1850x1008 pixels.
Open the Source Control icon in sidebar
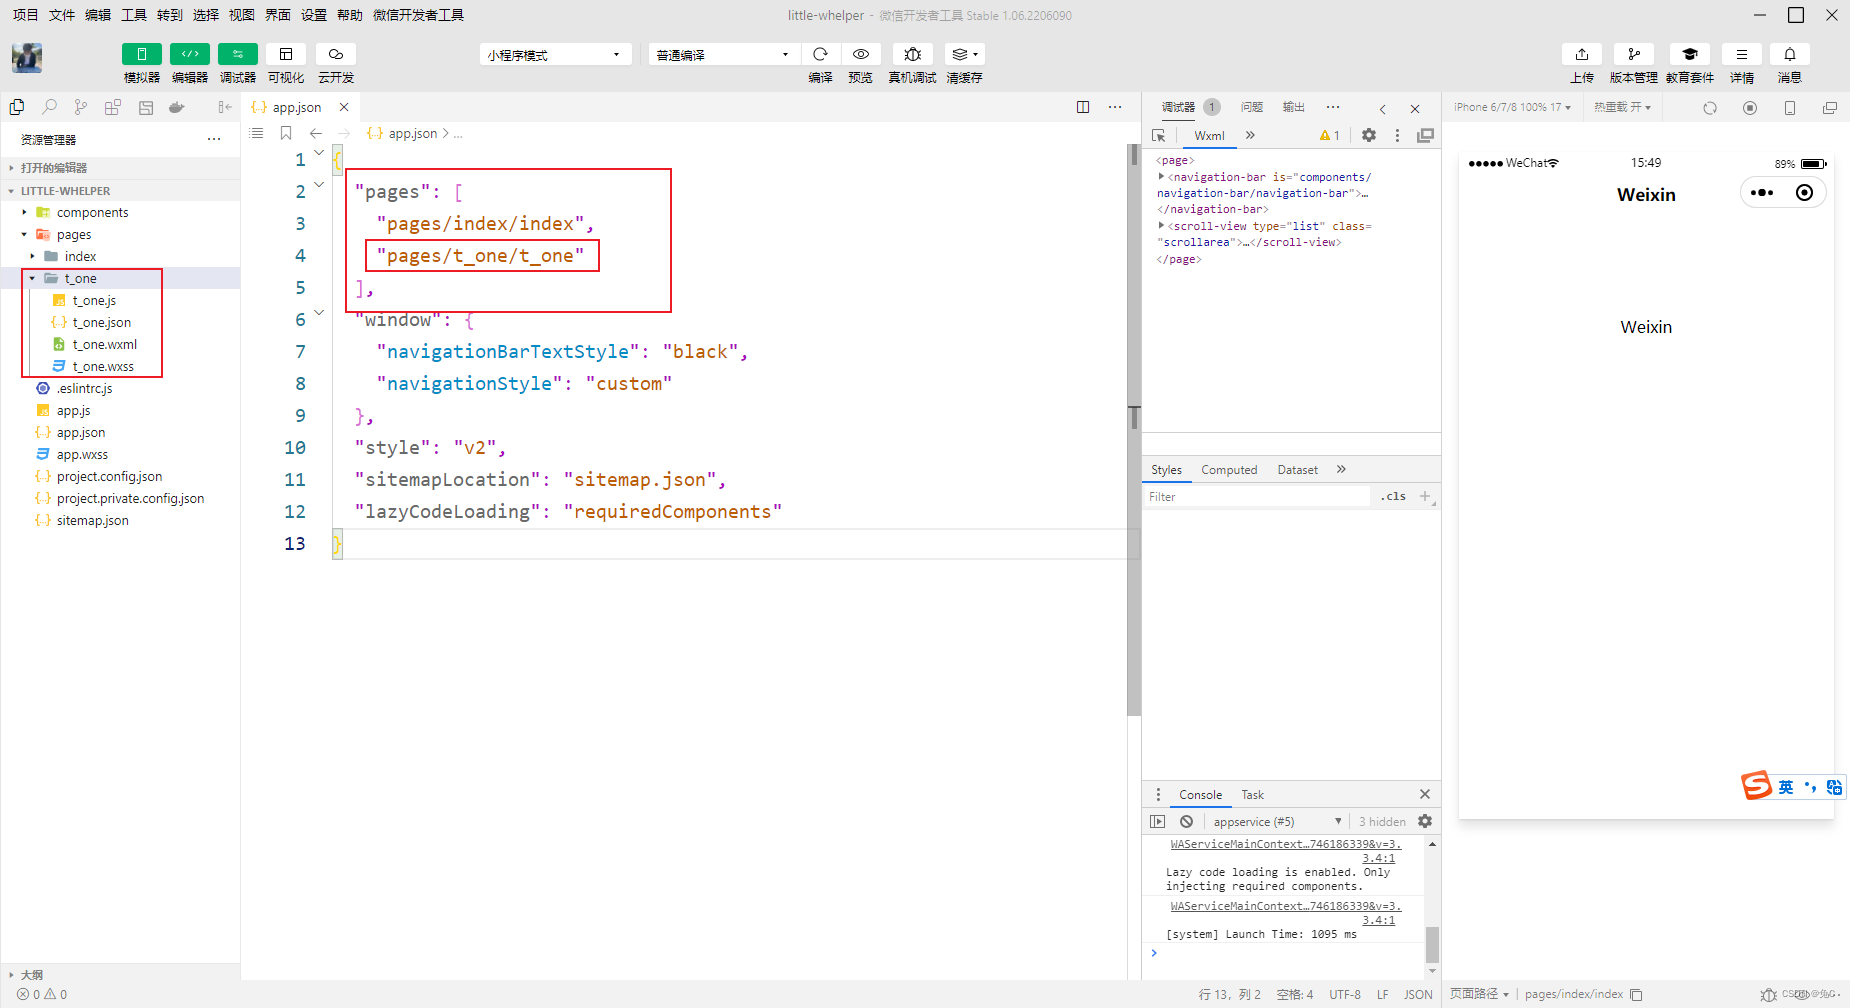pos(81,107)
